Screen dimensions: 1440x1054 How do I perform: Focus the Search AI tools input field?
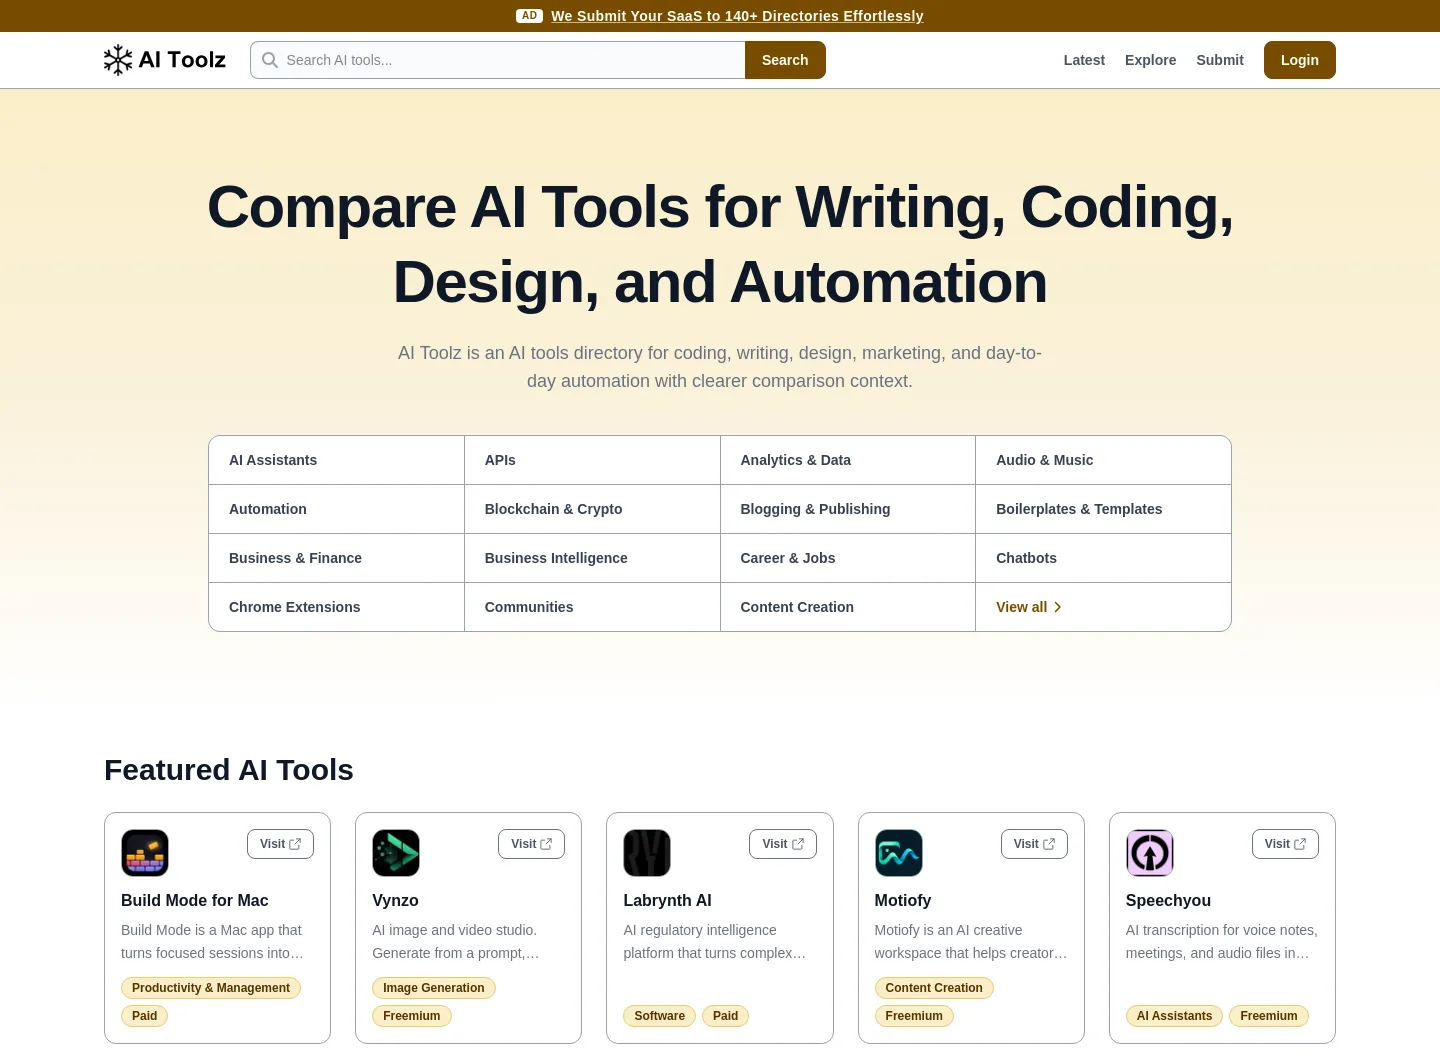pos(498,60)
